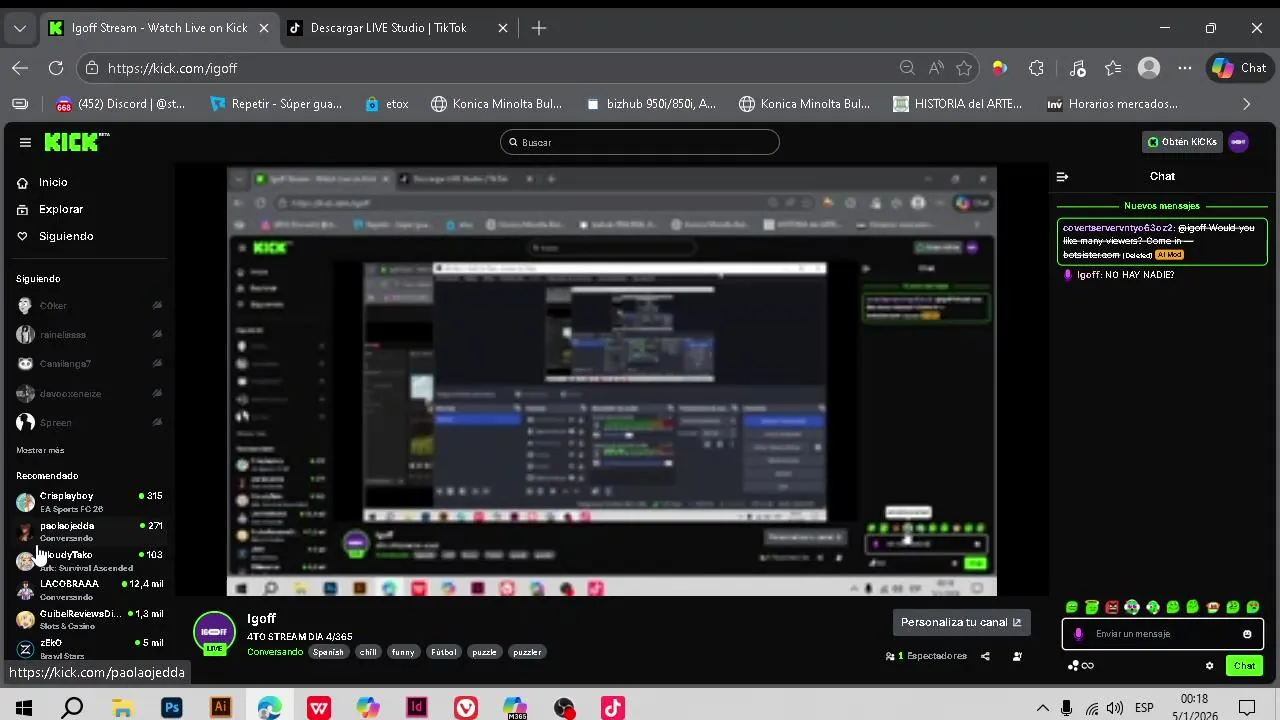
Task: Open followed channel Spreen
Action: point(88,422)
